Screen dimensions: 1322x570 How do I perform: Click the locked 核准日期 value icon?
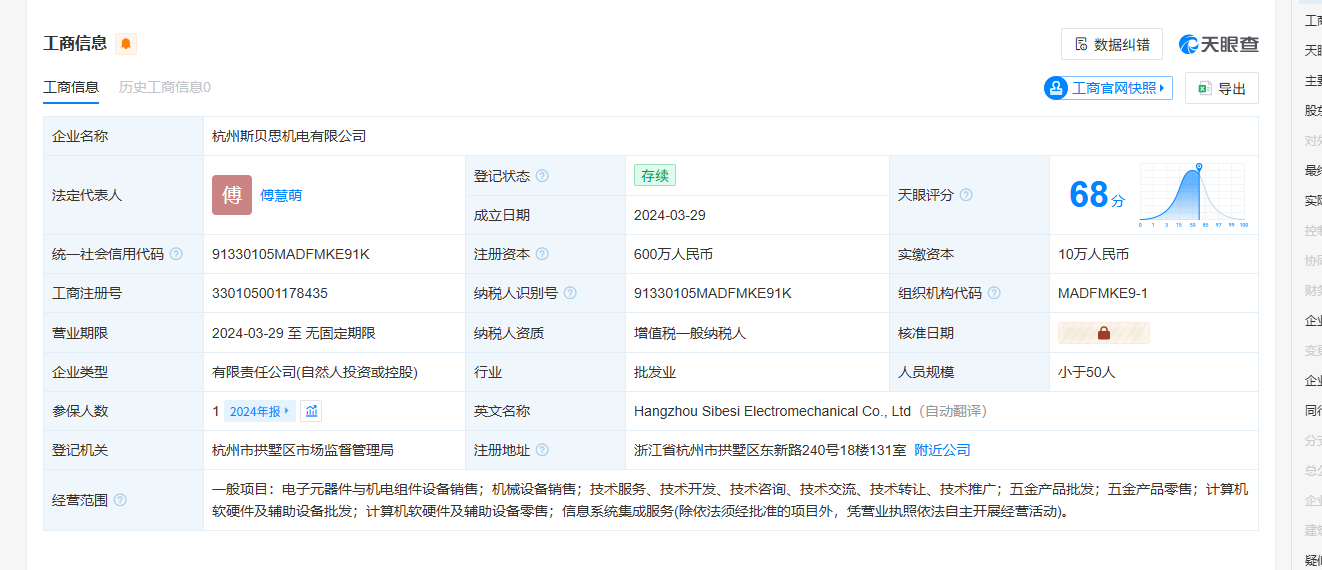[x=1104, y=333]
